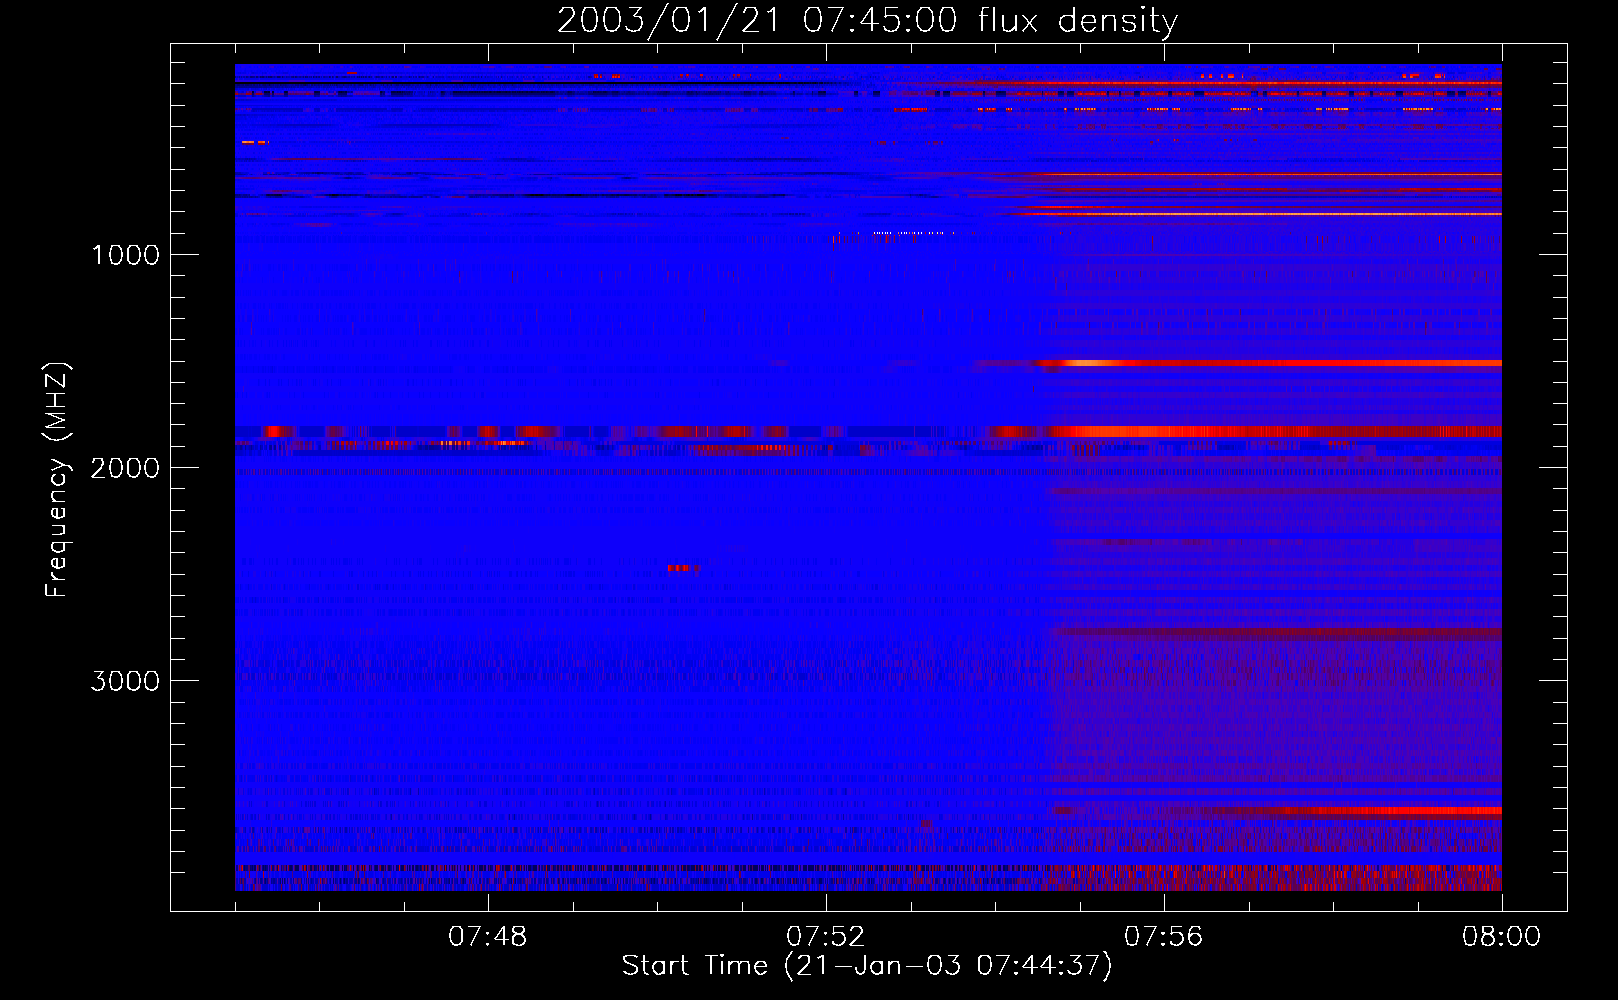1618x1000 pixels.
Task: Click the '3000' frequency tick label
Action: 125,681
